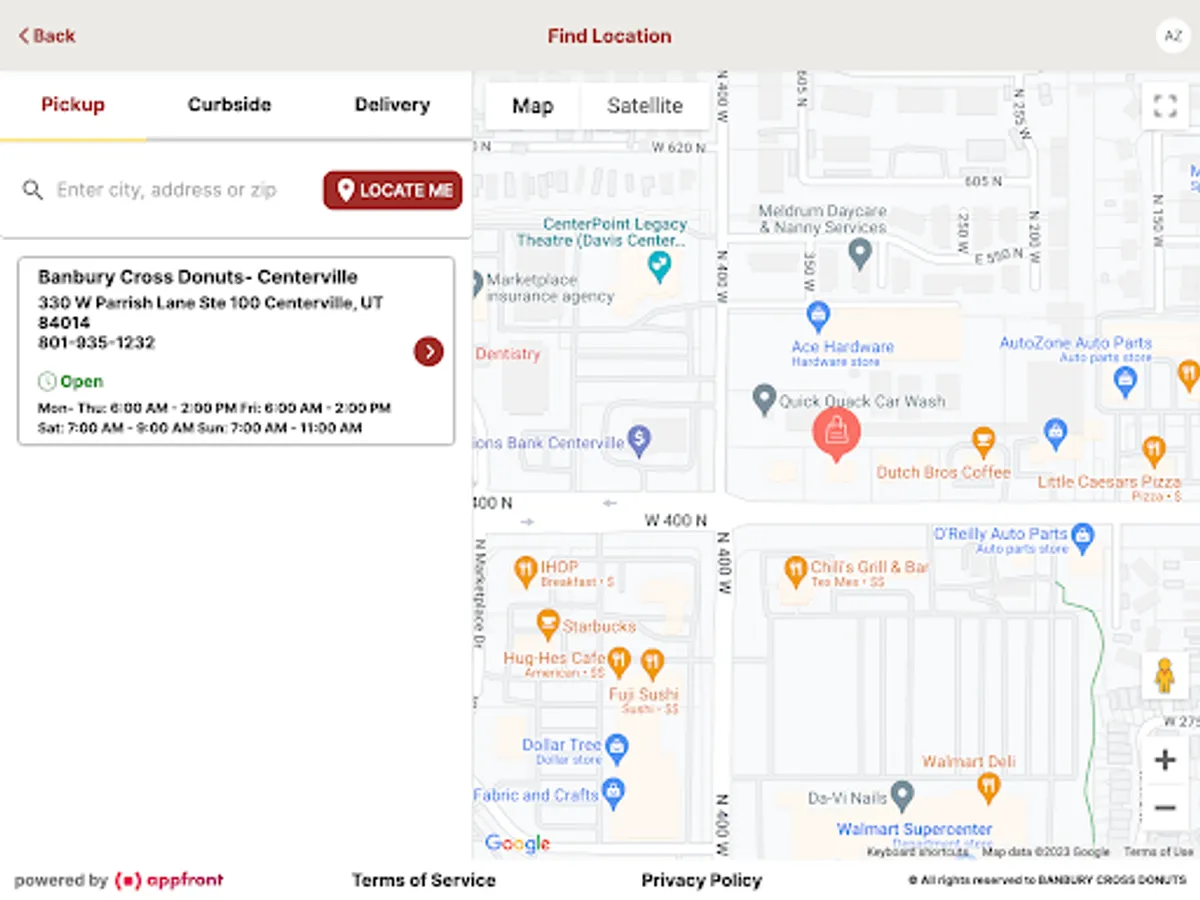Click the Walmart Deli marker
This screenshot has height=900, width=1200.
[988, 788]
